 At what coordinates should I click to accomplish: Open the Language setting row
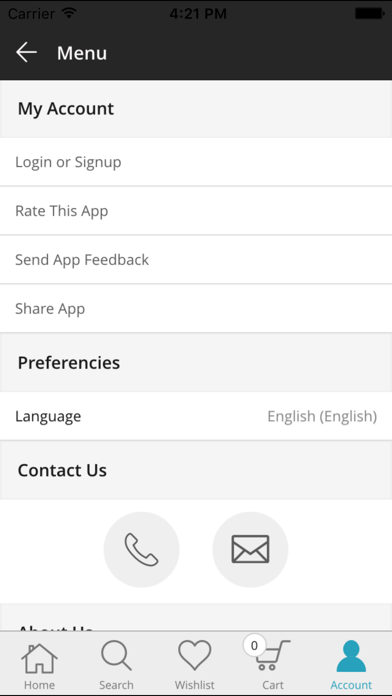pyautogui.click(x=196, y=416)
